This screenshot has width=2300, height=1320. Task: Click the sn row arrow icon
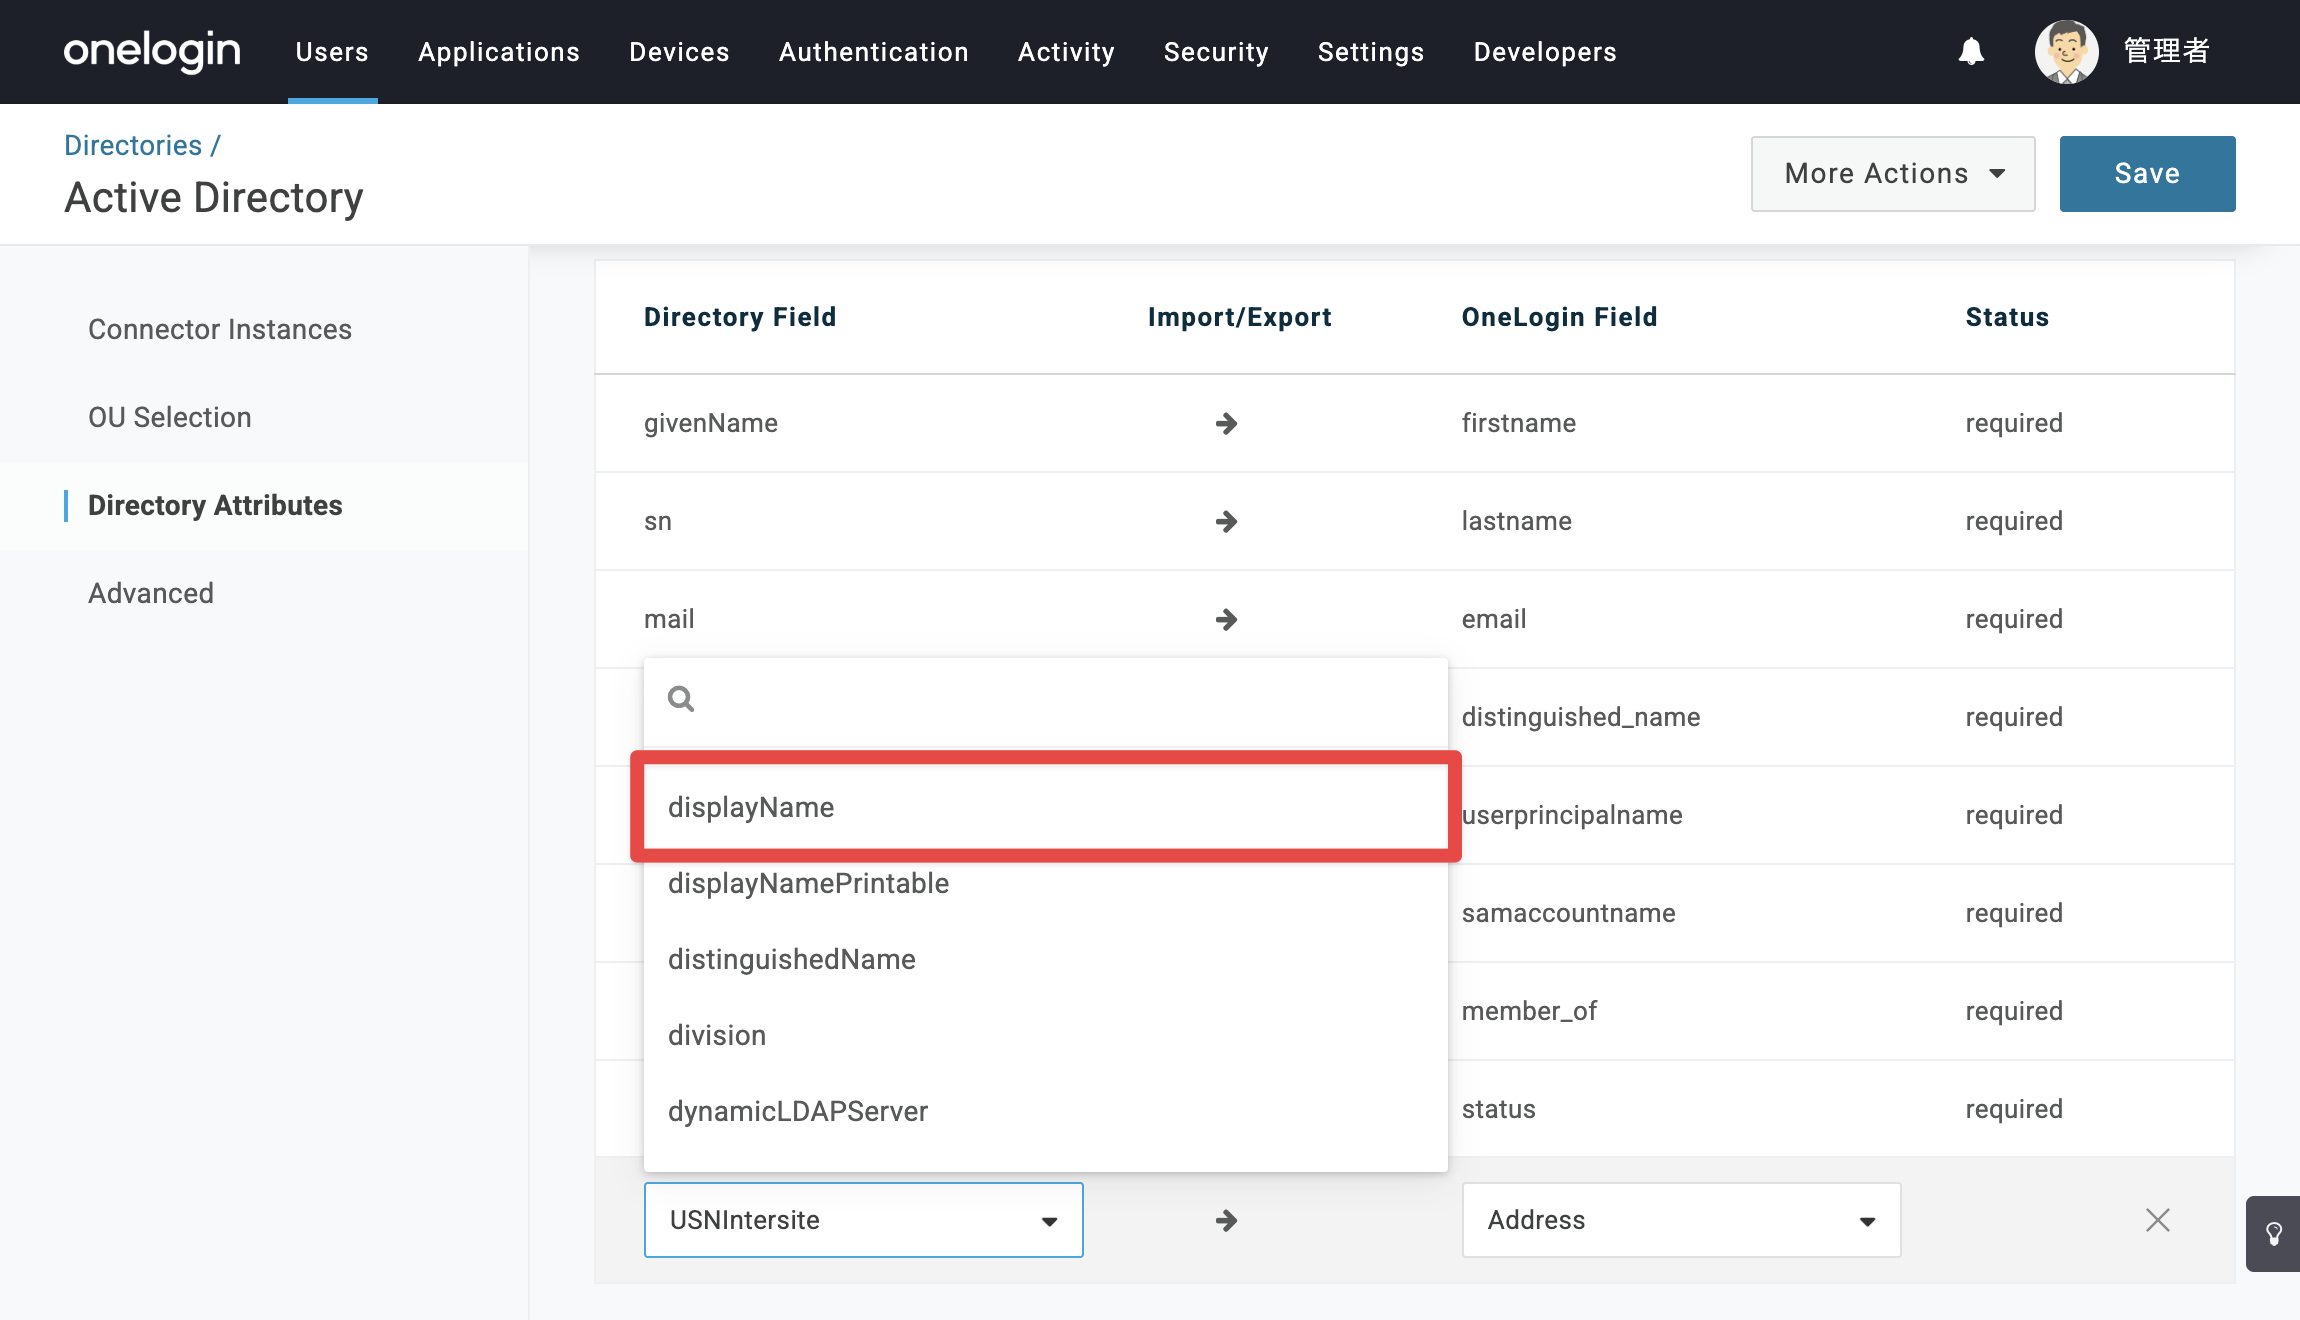click(x=1226, y=521)
